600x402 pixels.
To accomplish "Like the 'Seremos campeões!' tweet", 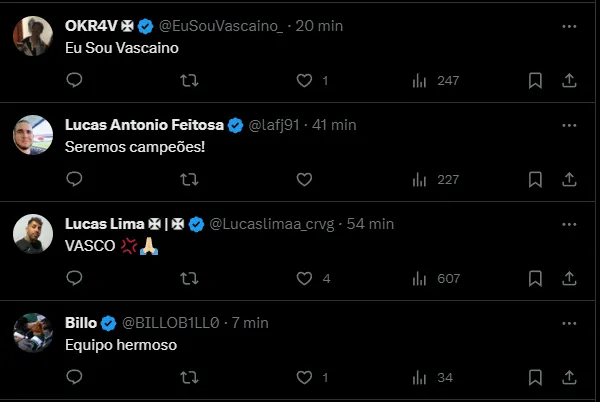I will tap(305, 179).
